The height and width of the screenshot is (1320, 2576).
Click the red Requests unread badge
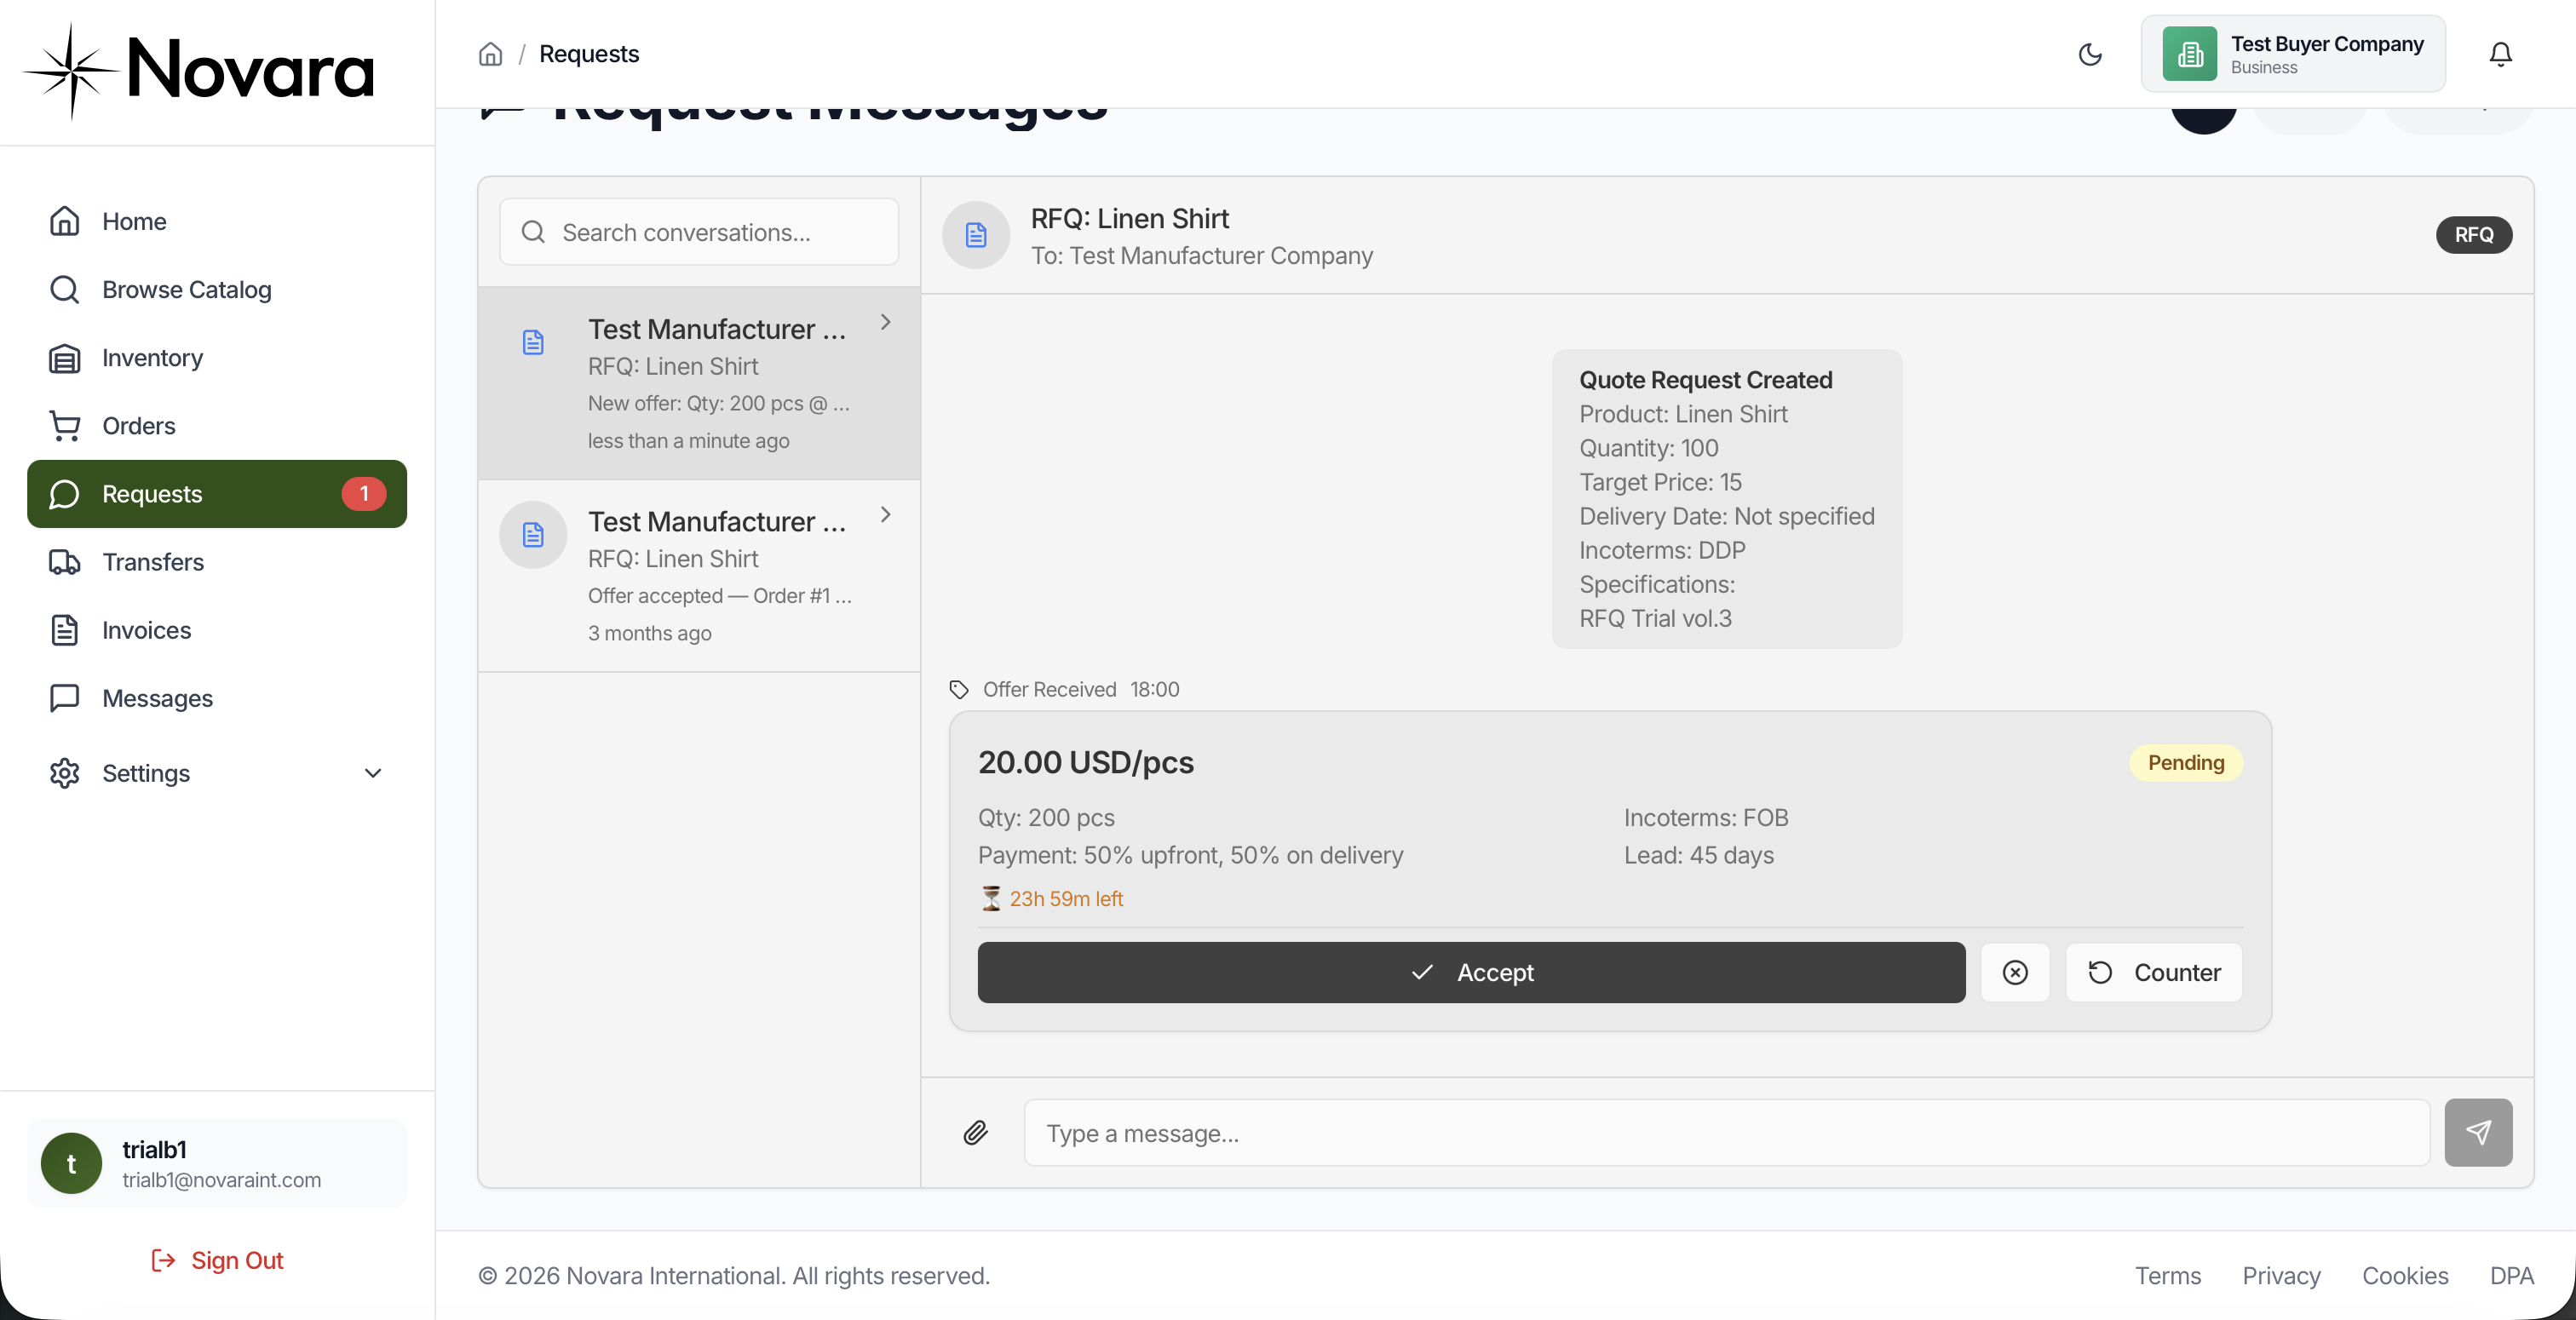(x=364, y=494)
